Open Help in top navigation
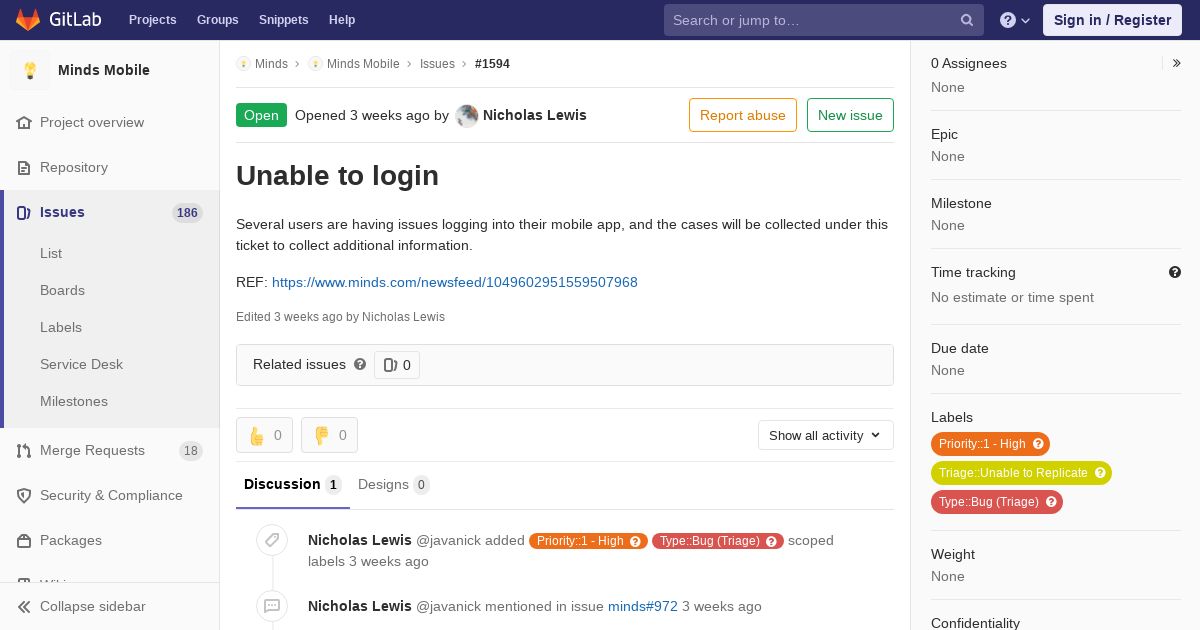This screenshot has height=630, width=1200. pos(342,20)
